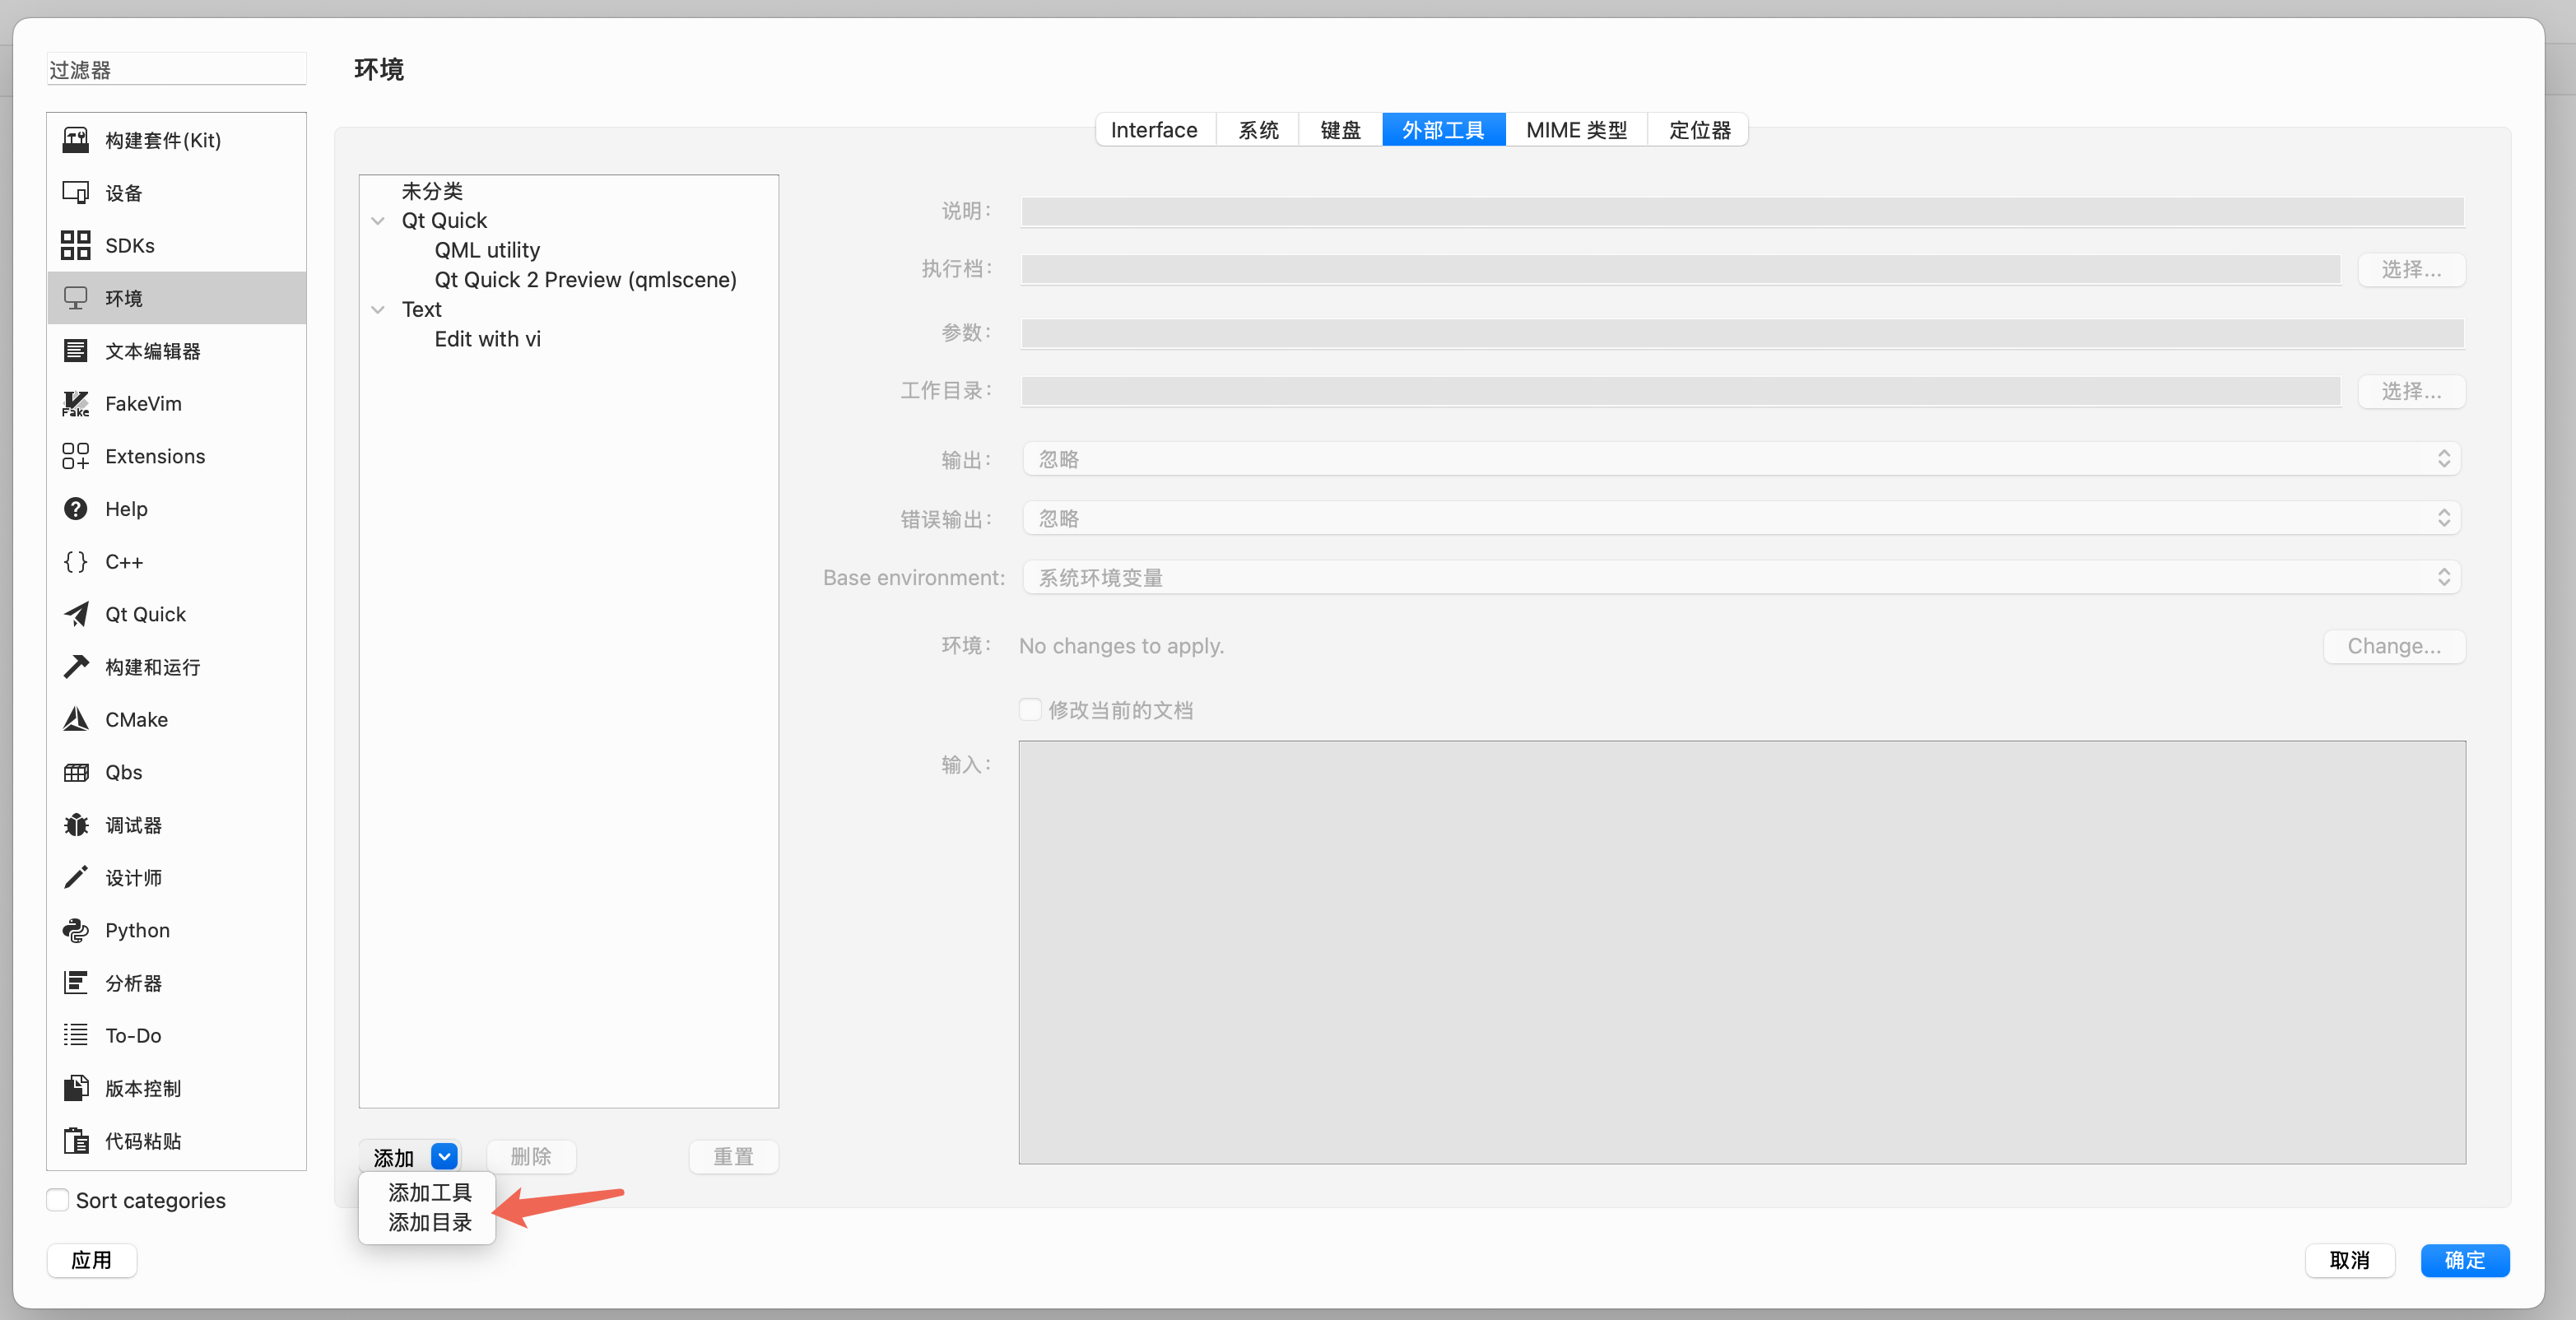Click the 添加 dropdown arrow button

click(444, 1157)
